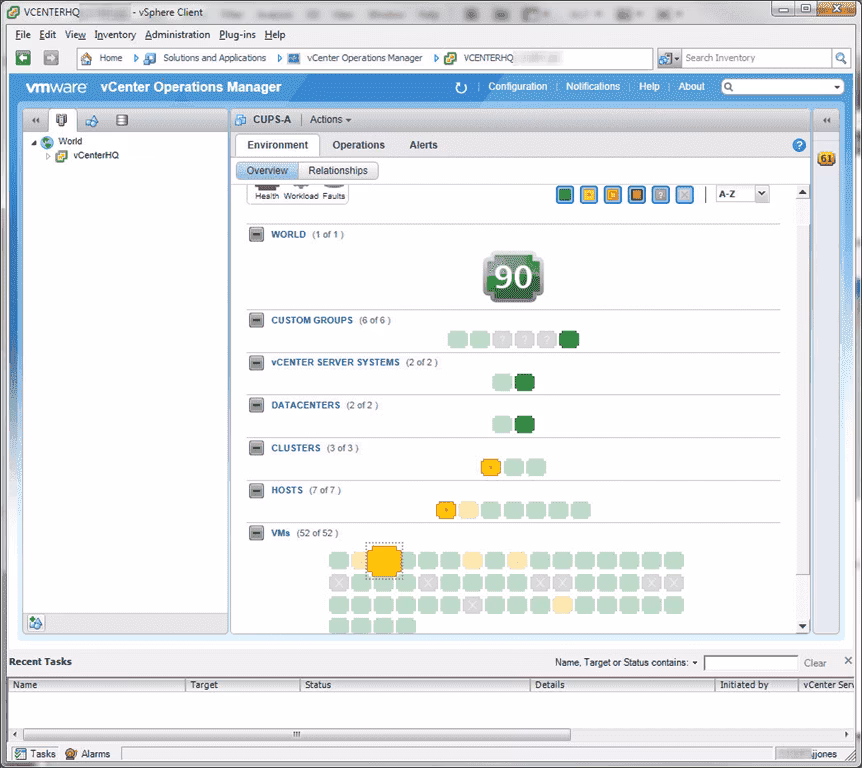Image resolution: width=862 pixels, height=768 pixels.
Task: Click the refresh icon in the vCenter Operations header
Action: [459, 87]
